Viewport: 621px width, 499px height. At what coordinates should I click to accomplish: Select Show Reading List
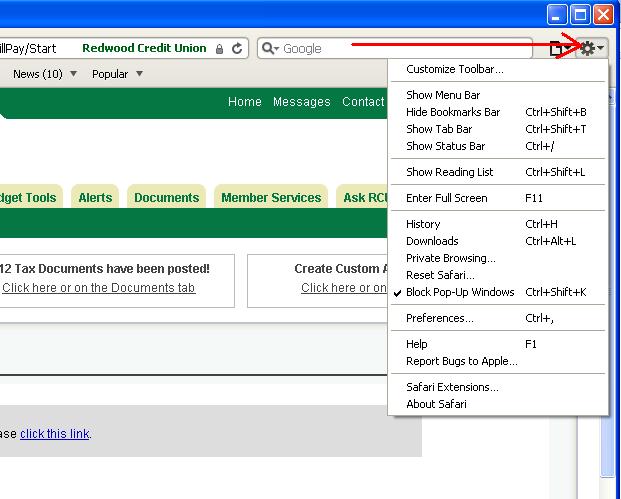coord(498,172)
